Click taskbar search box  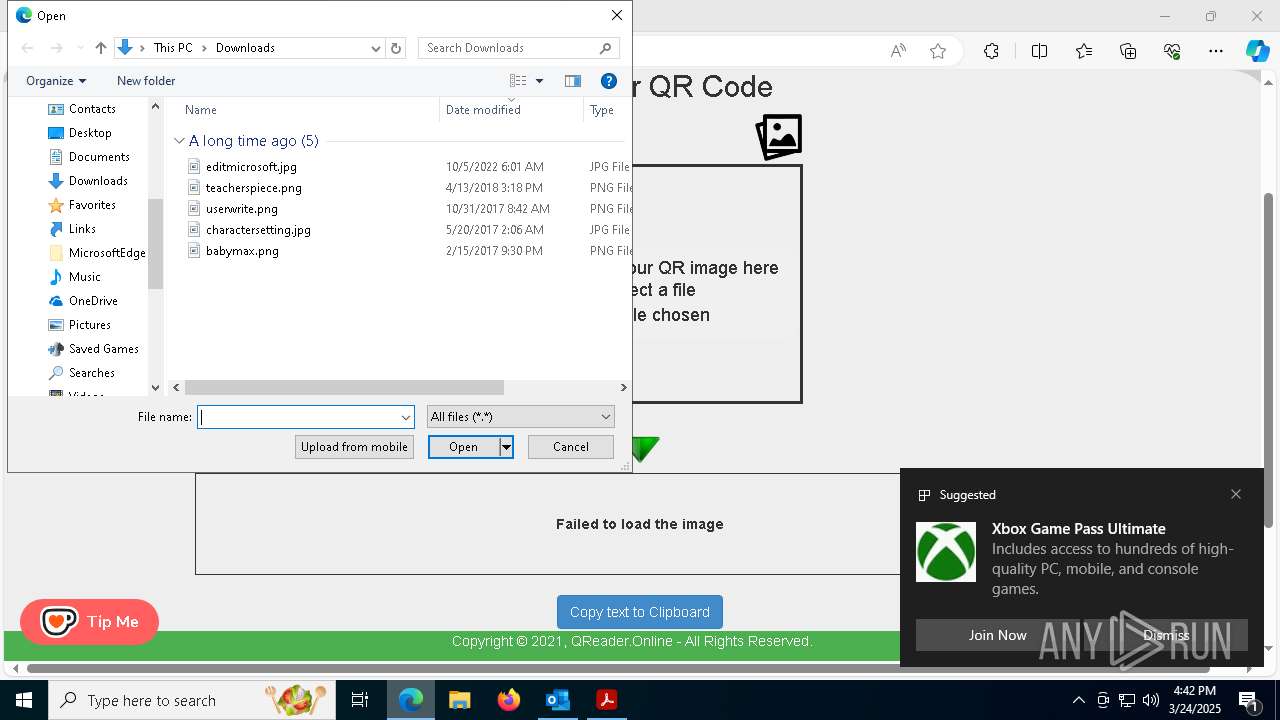(192, 700)
